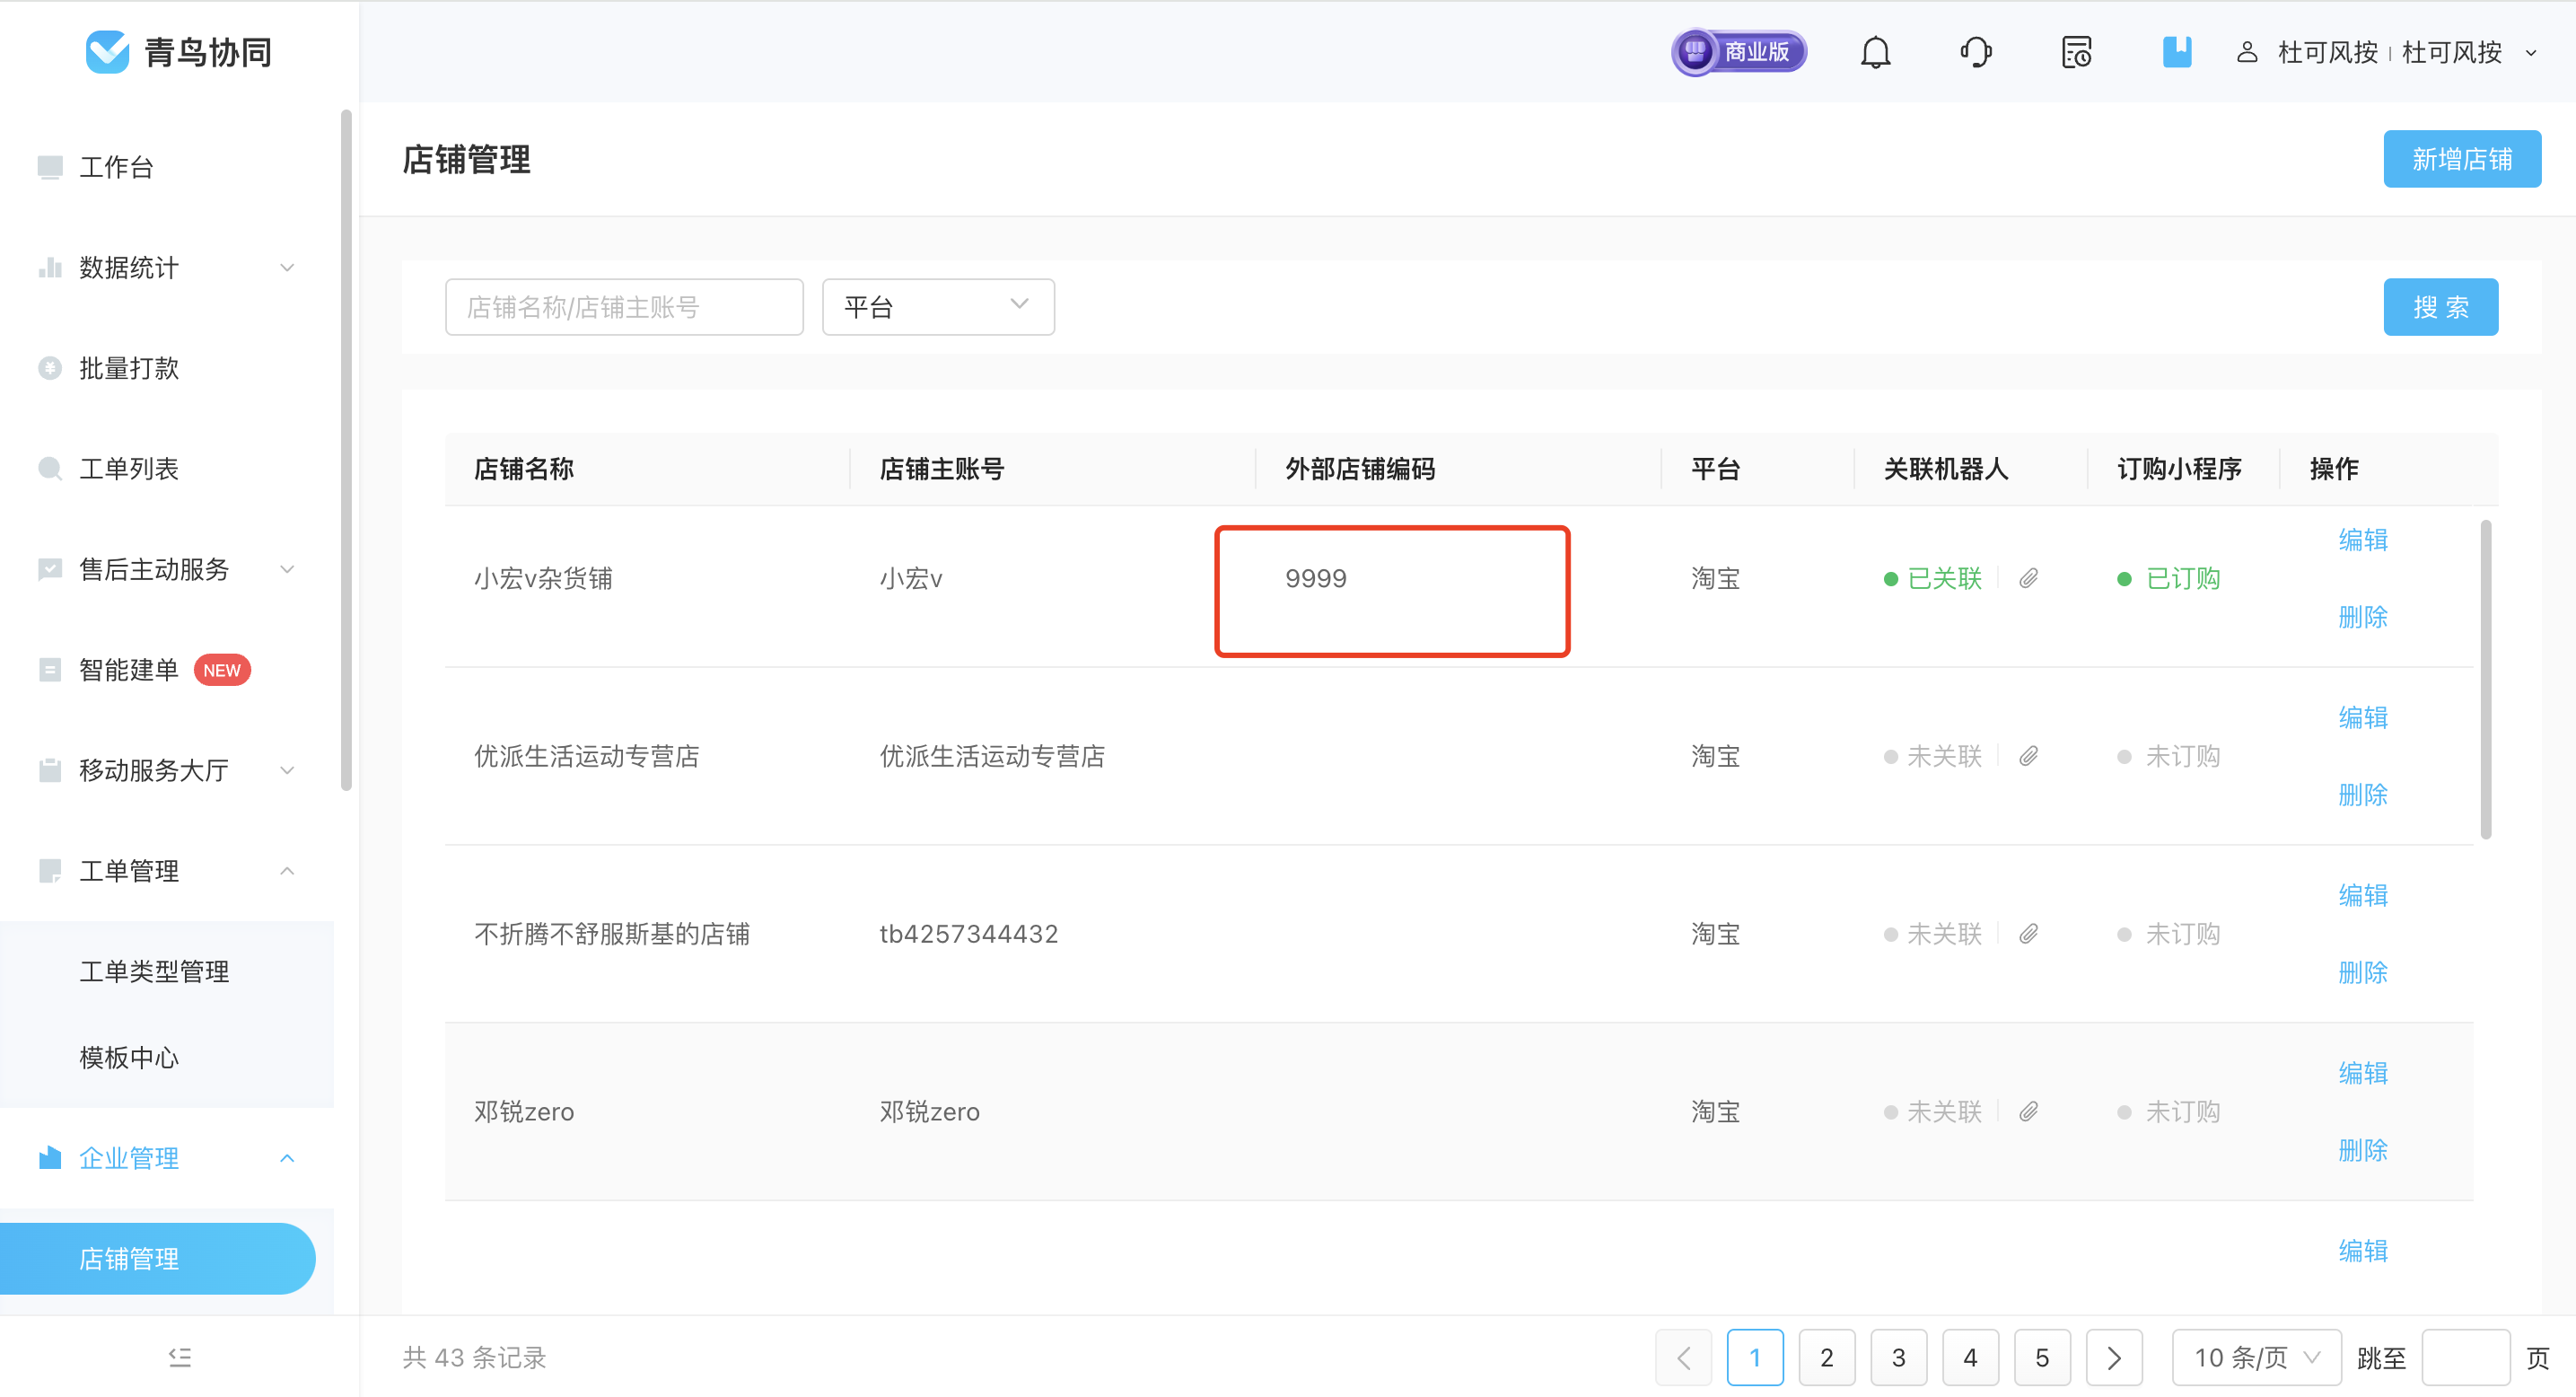Screen dimensions: 2576x1397
Task: Click current page 1 in pagination
Action: coord(1755,1357)
